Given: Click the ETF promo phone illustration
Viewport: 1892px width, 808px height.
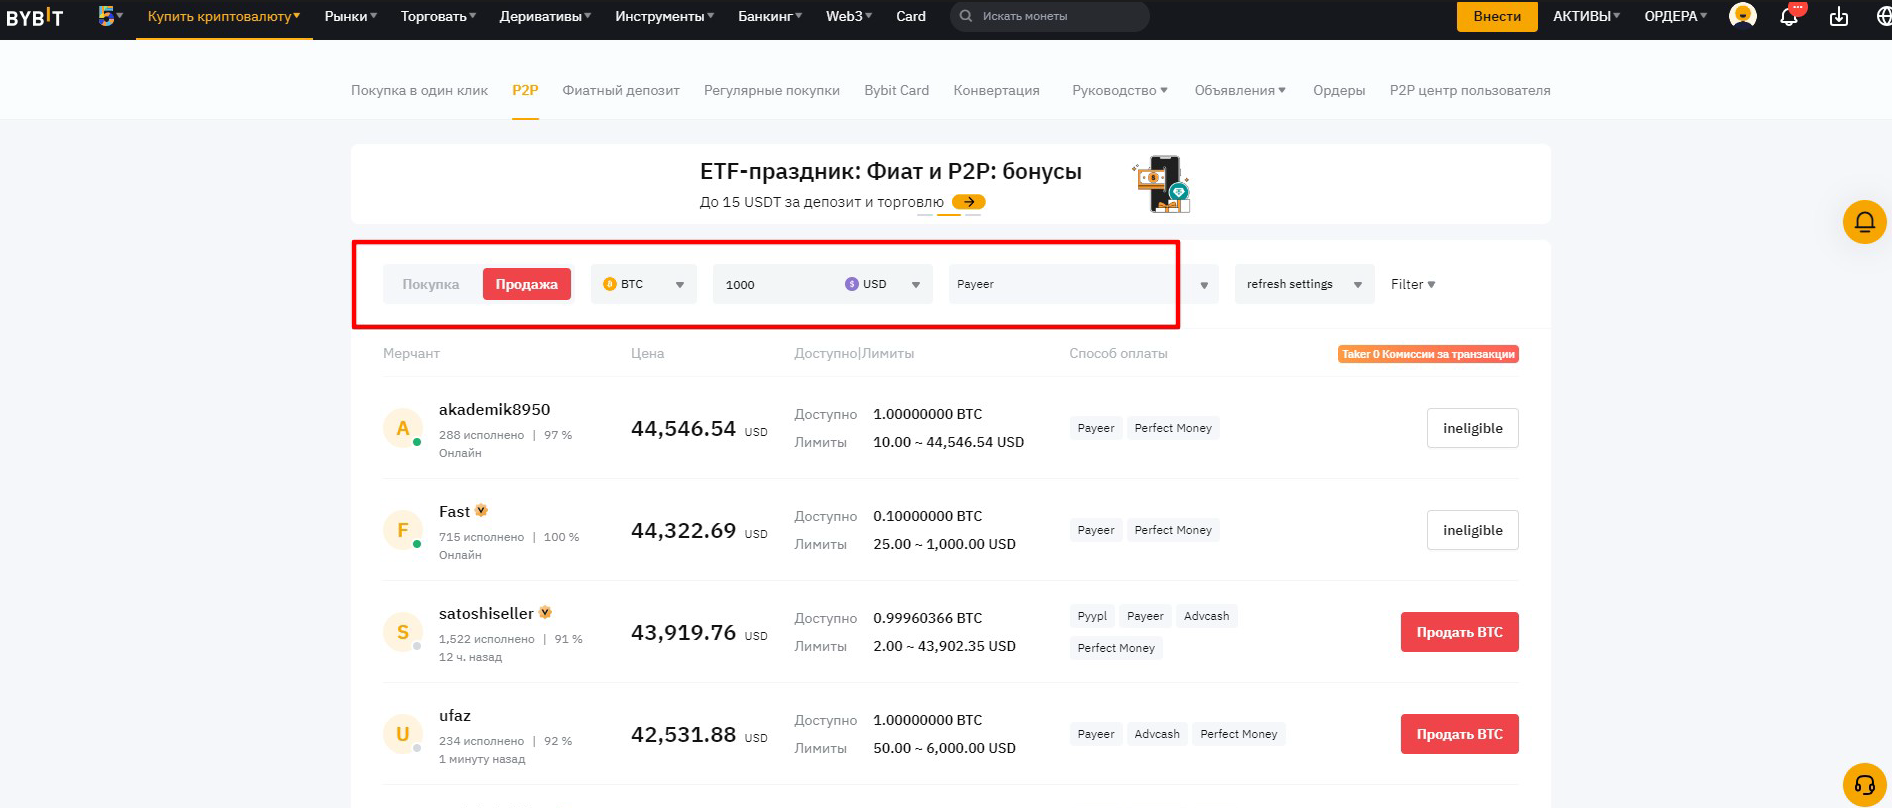Looking at the screenshot, I should point(1161,184).
